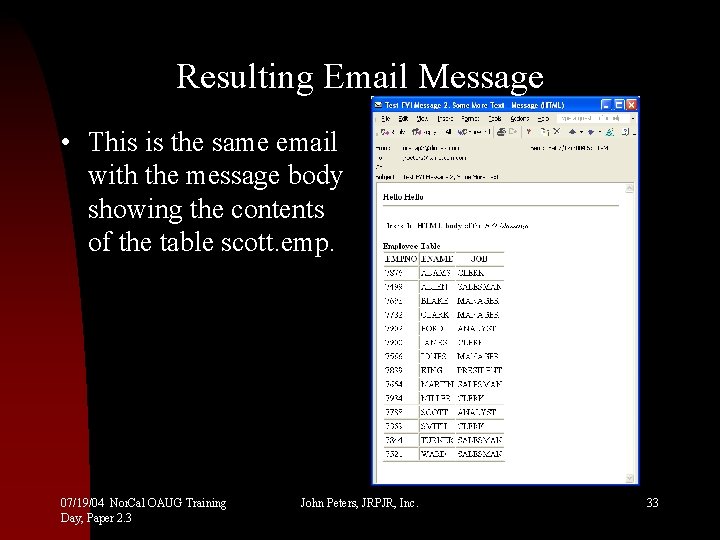Open the File menu
This screenshot has width=720, height=540.
pyautogui.click(x=386, y=118)
